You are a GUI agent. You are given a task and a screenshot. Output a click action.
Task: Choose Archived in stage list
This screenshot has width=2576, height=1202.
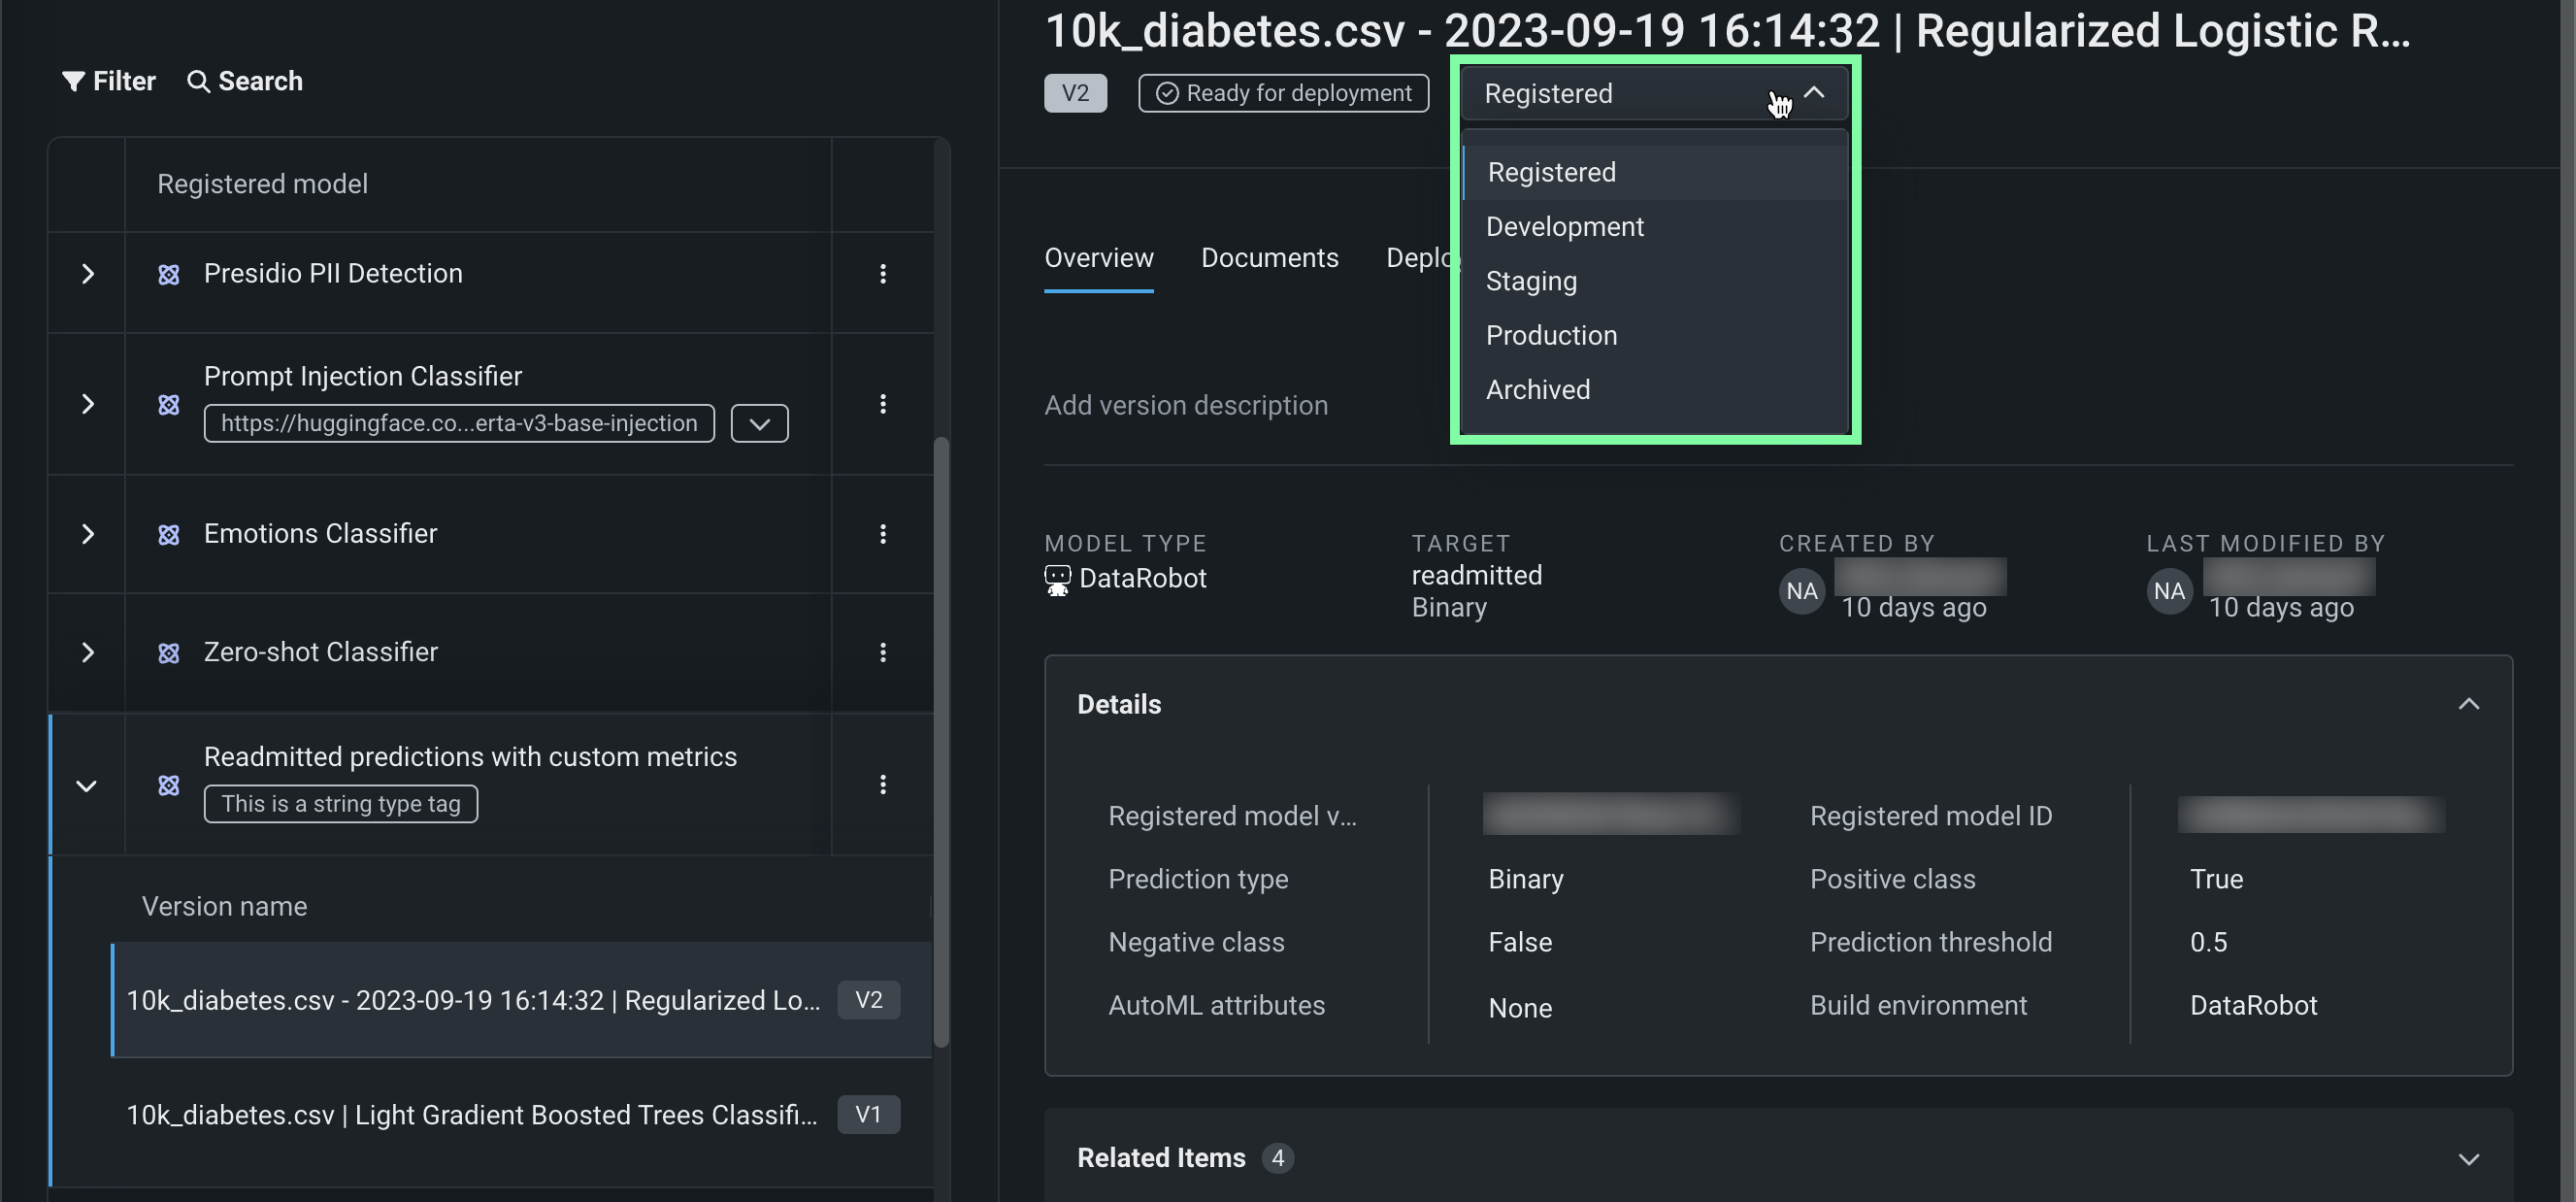click(x=1538, y=390)
